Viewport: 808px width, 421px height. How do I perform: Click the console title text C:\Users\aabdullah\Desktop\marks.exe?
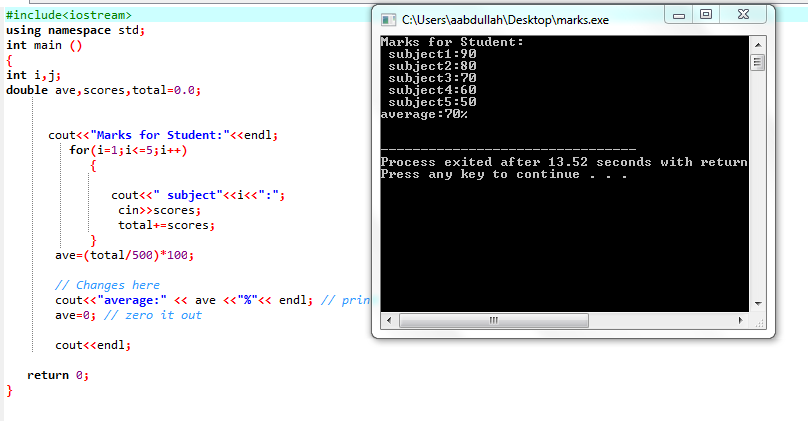click(x=505, y=20)
